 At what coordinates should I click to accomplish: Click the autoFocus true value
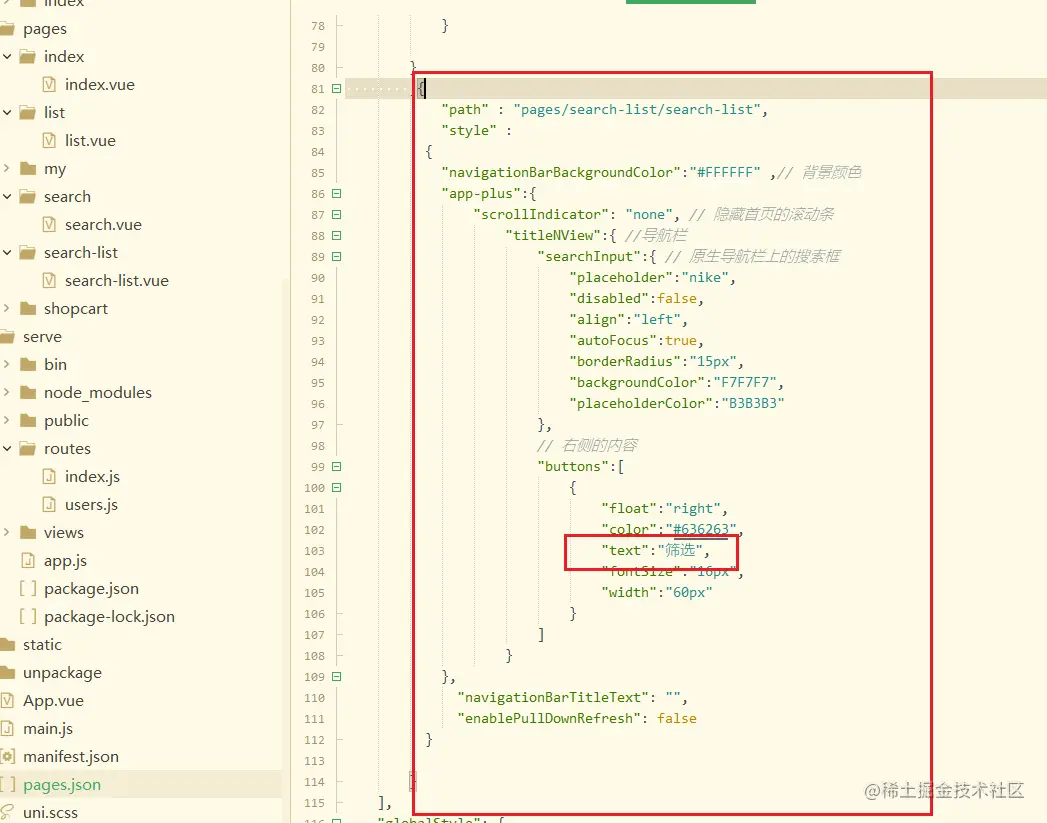click(680, 340)
